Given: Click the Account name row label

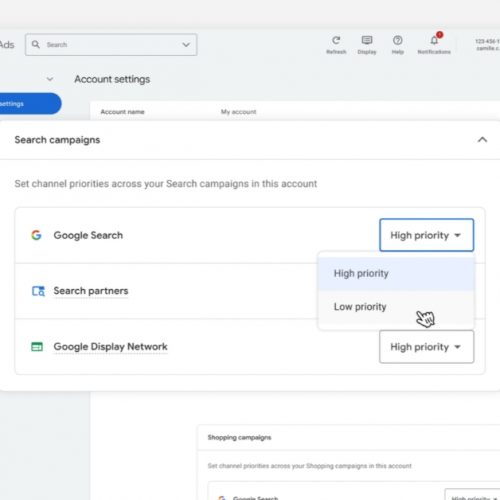Looking at the screenshot, I should (122, 112).
